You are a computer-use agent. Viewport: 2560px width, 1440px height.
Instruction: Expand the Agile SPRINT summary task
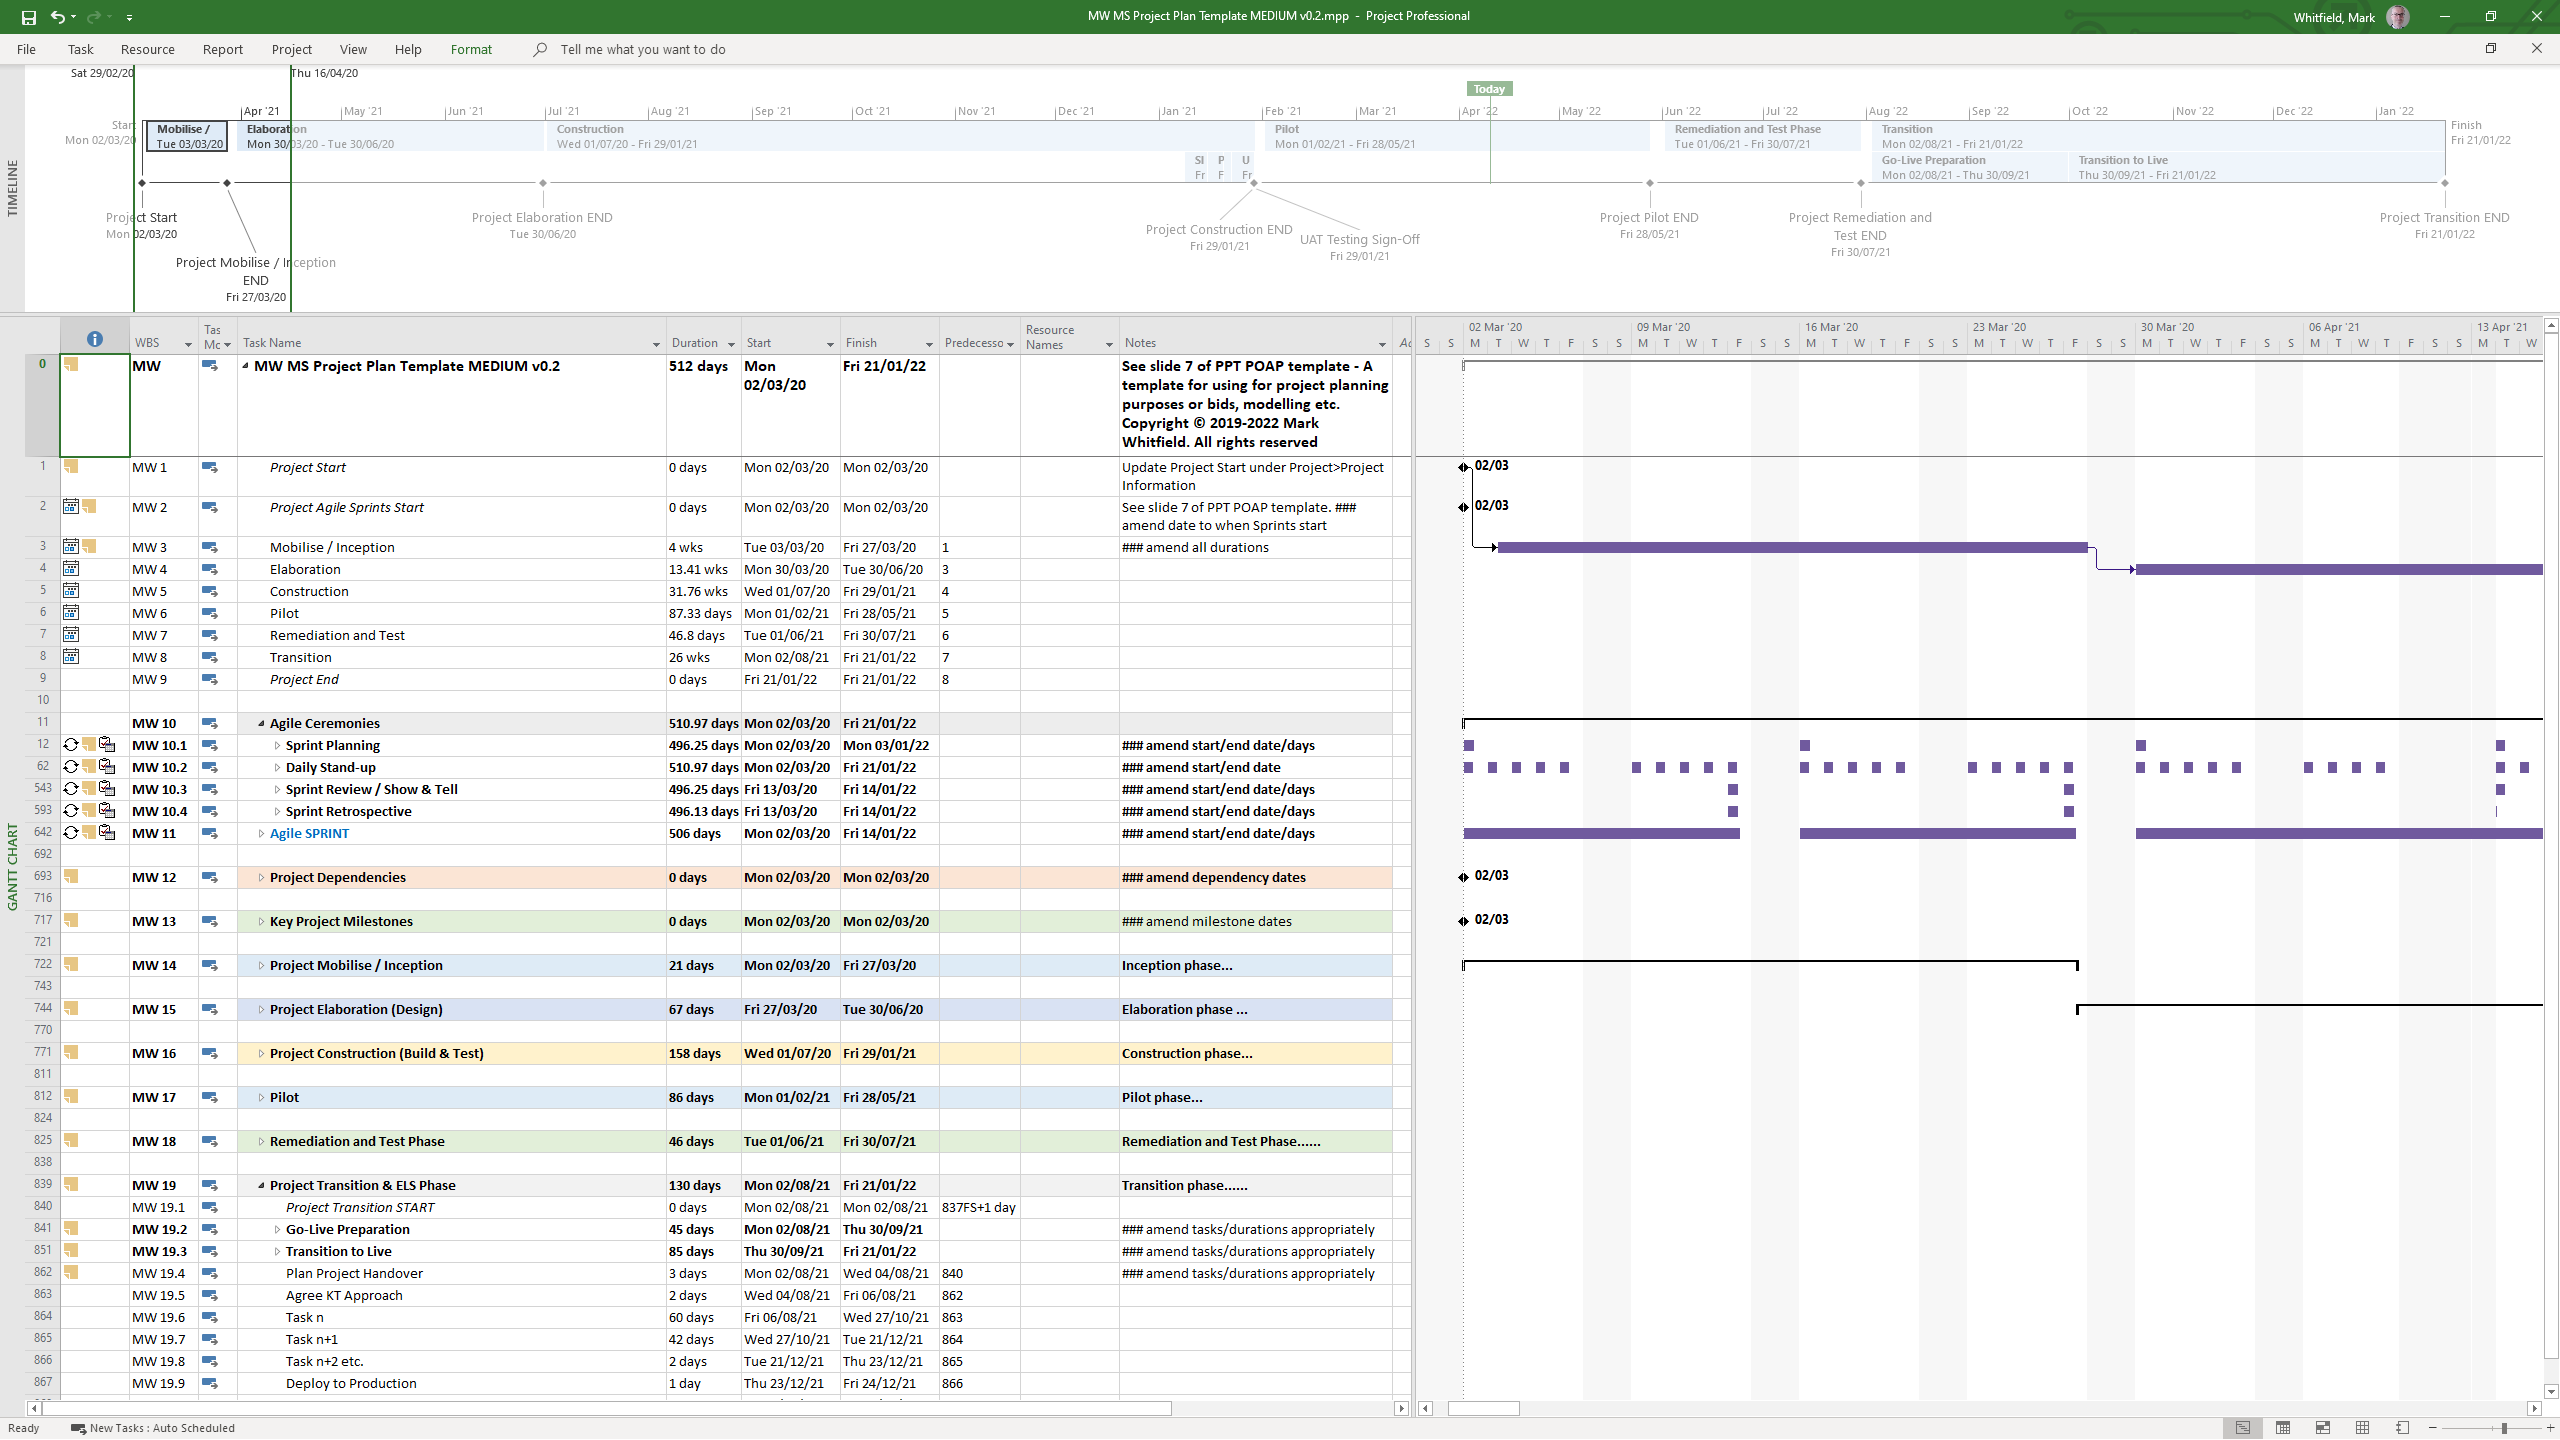(x=261, y=834)
